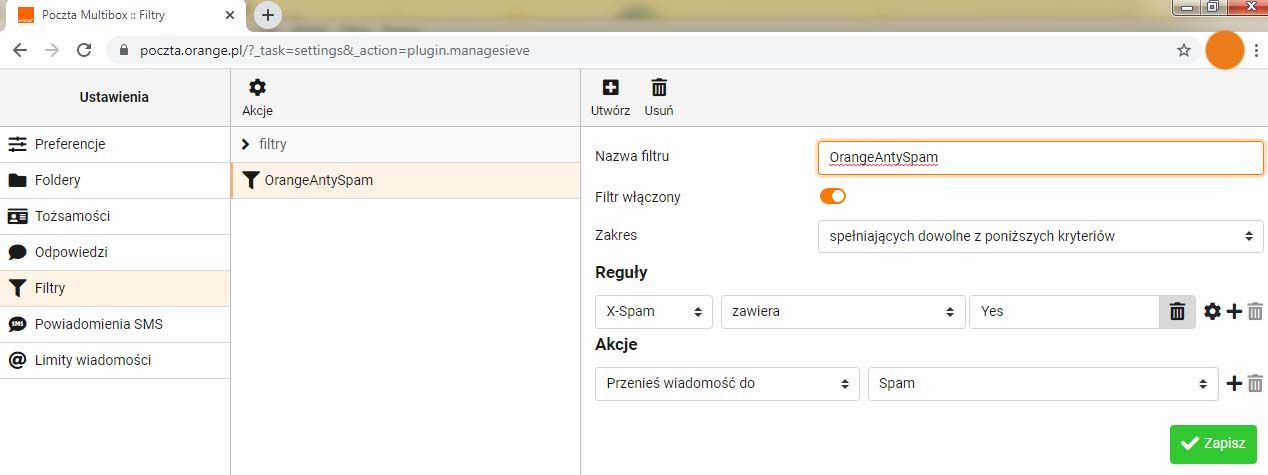Click the green Zapisz button
The width and height of the screenshot is (1268, 475).
pos(1213,443)
